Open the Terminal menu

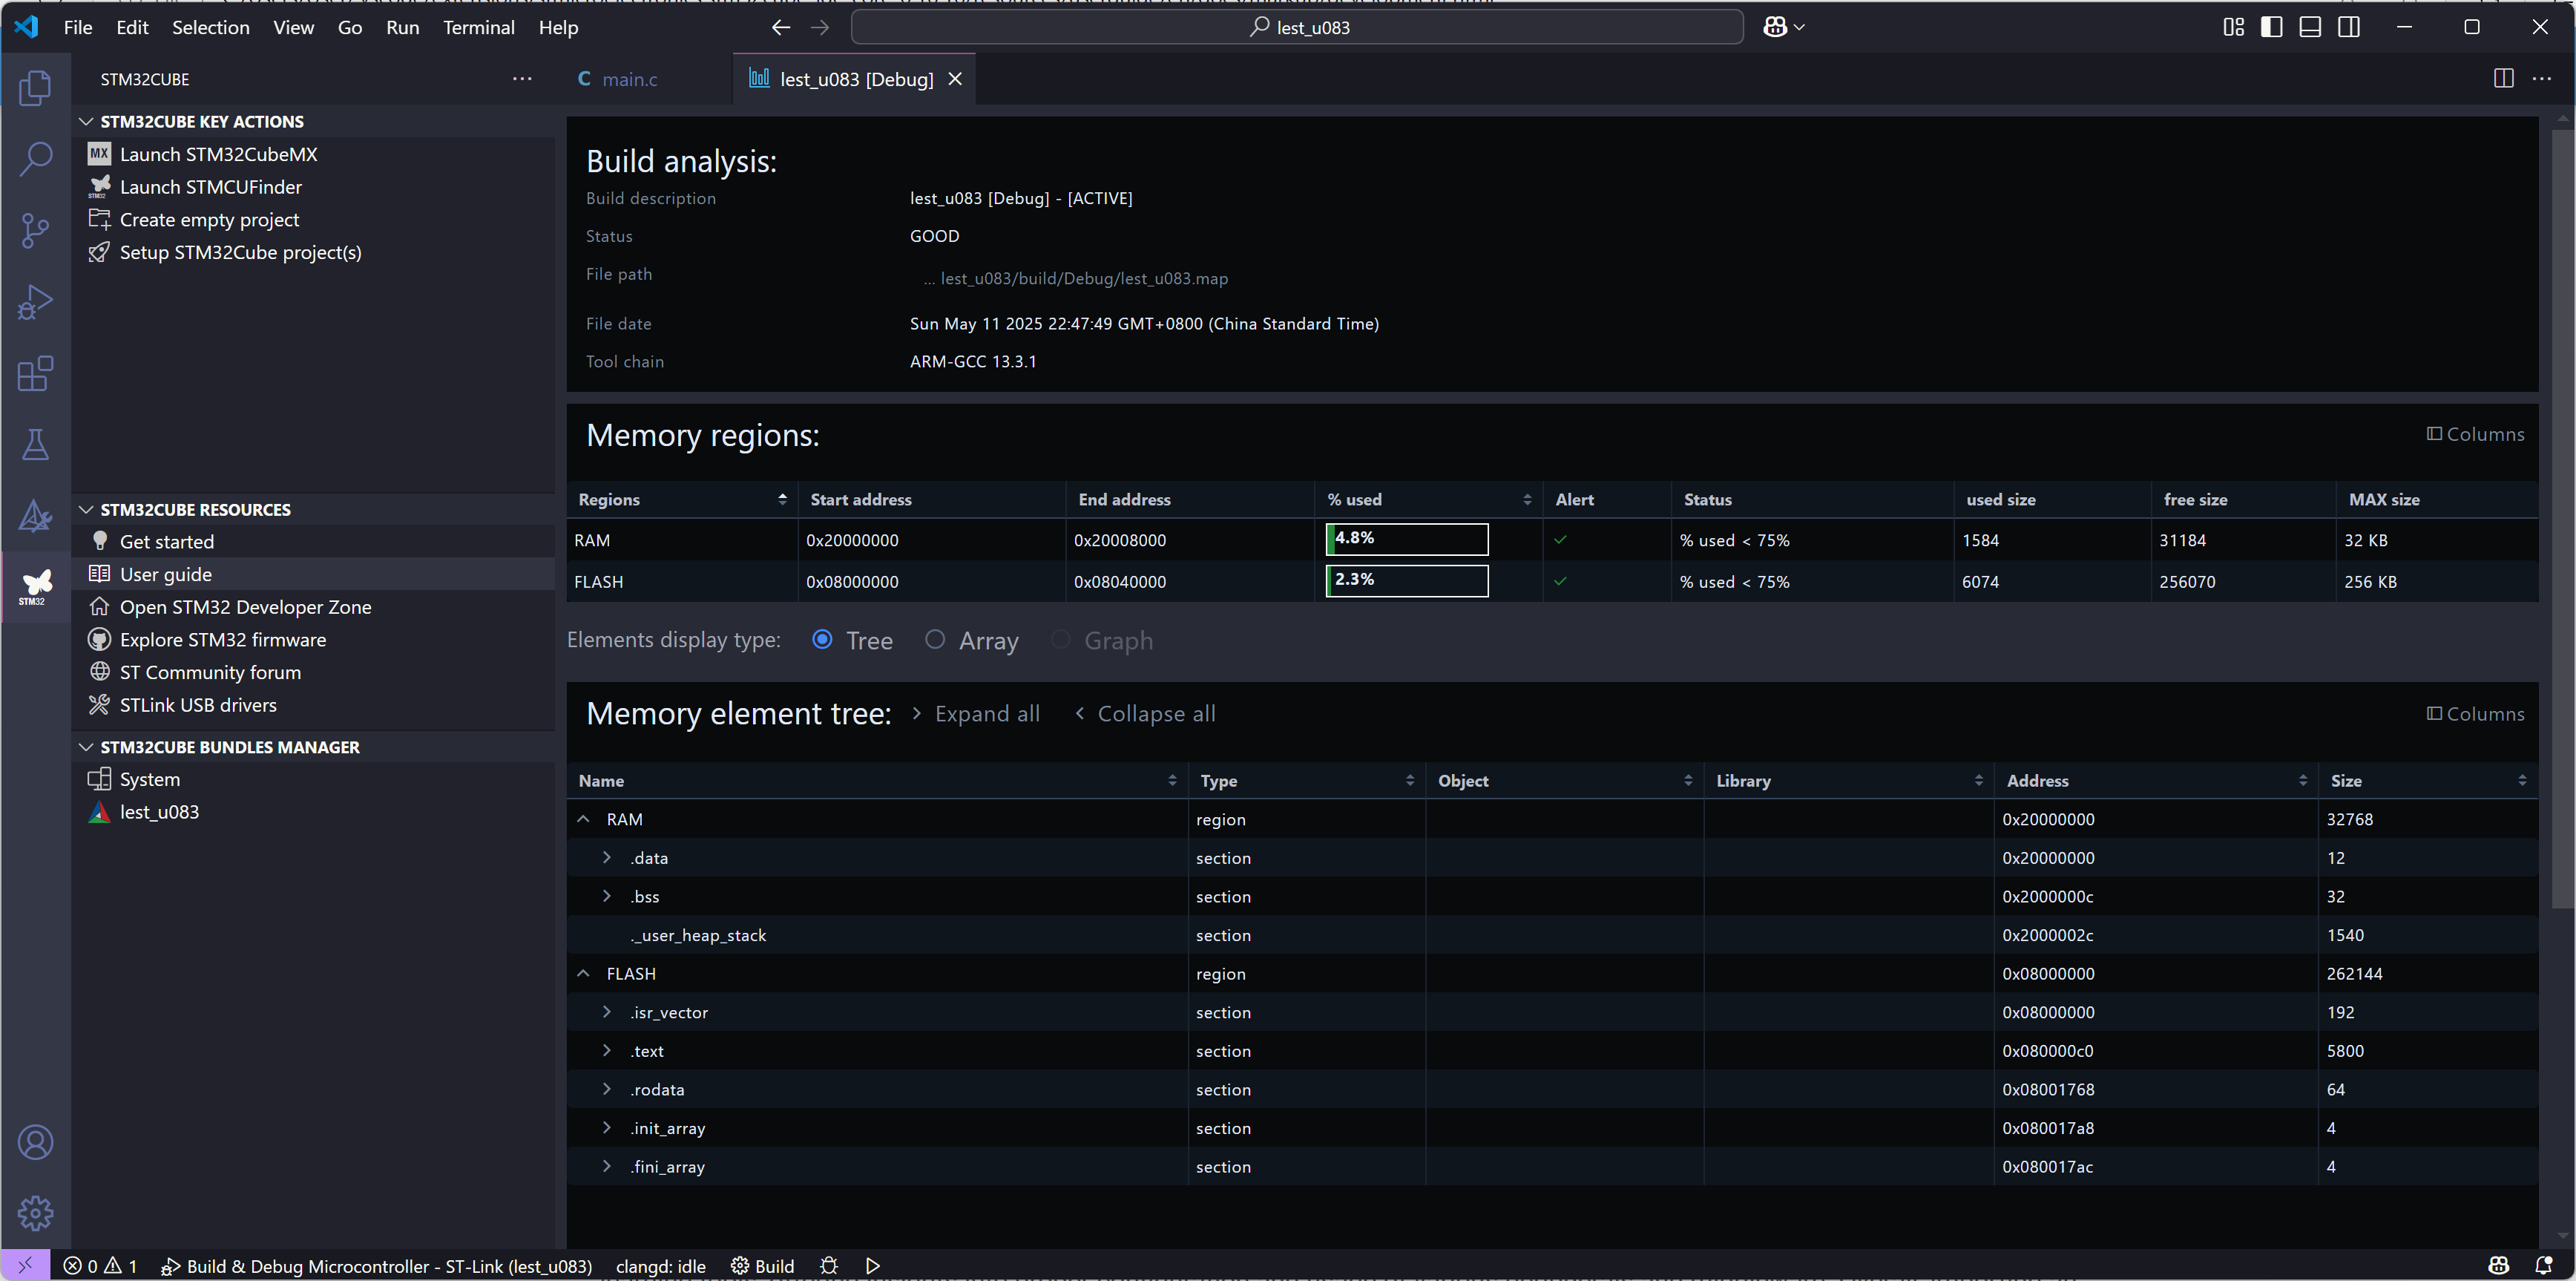(478, 27)
